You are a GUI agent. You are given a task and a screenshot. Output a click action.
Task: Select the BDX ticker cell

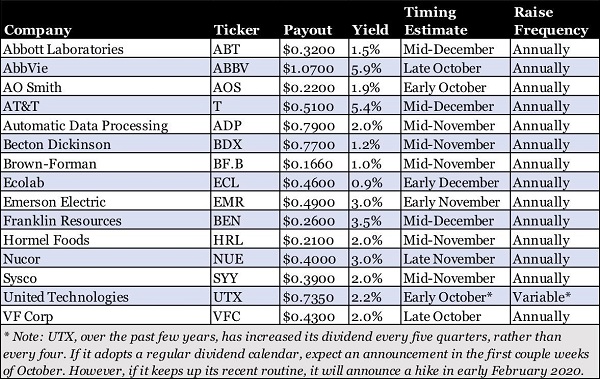pyautogui.click(x=245, y=144)
